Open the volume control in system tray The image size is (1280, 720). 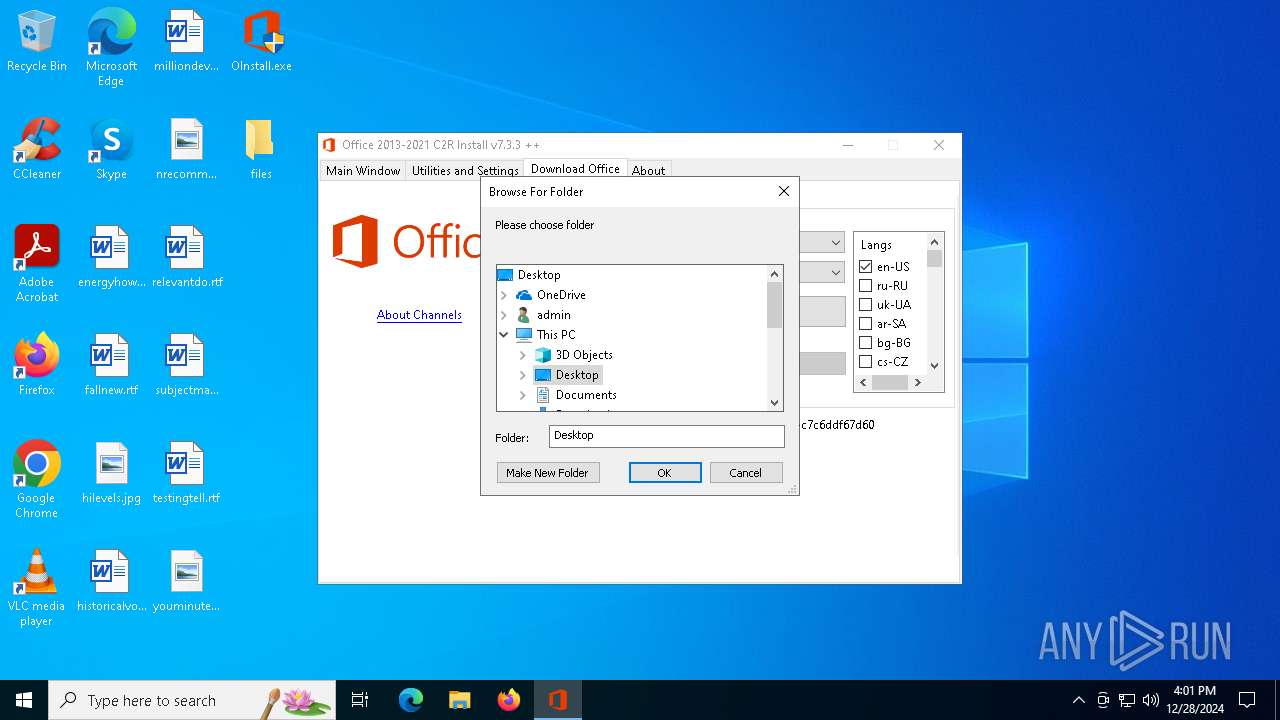pyautogui.click(x=1151, y=700)
